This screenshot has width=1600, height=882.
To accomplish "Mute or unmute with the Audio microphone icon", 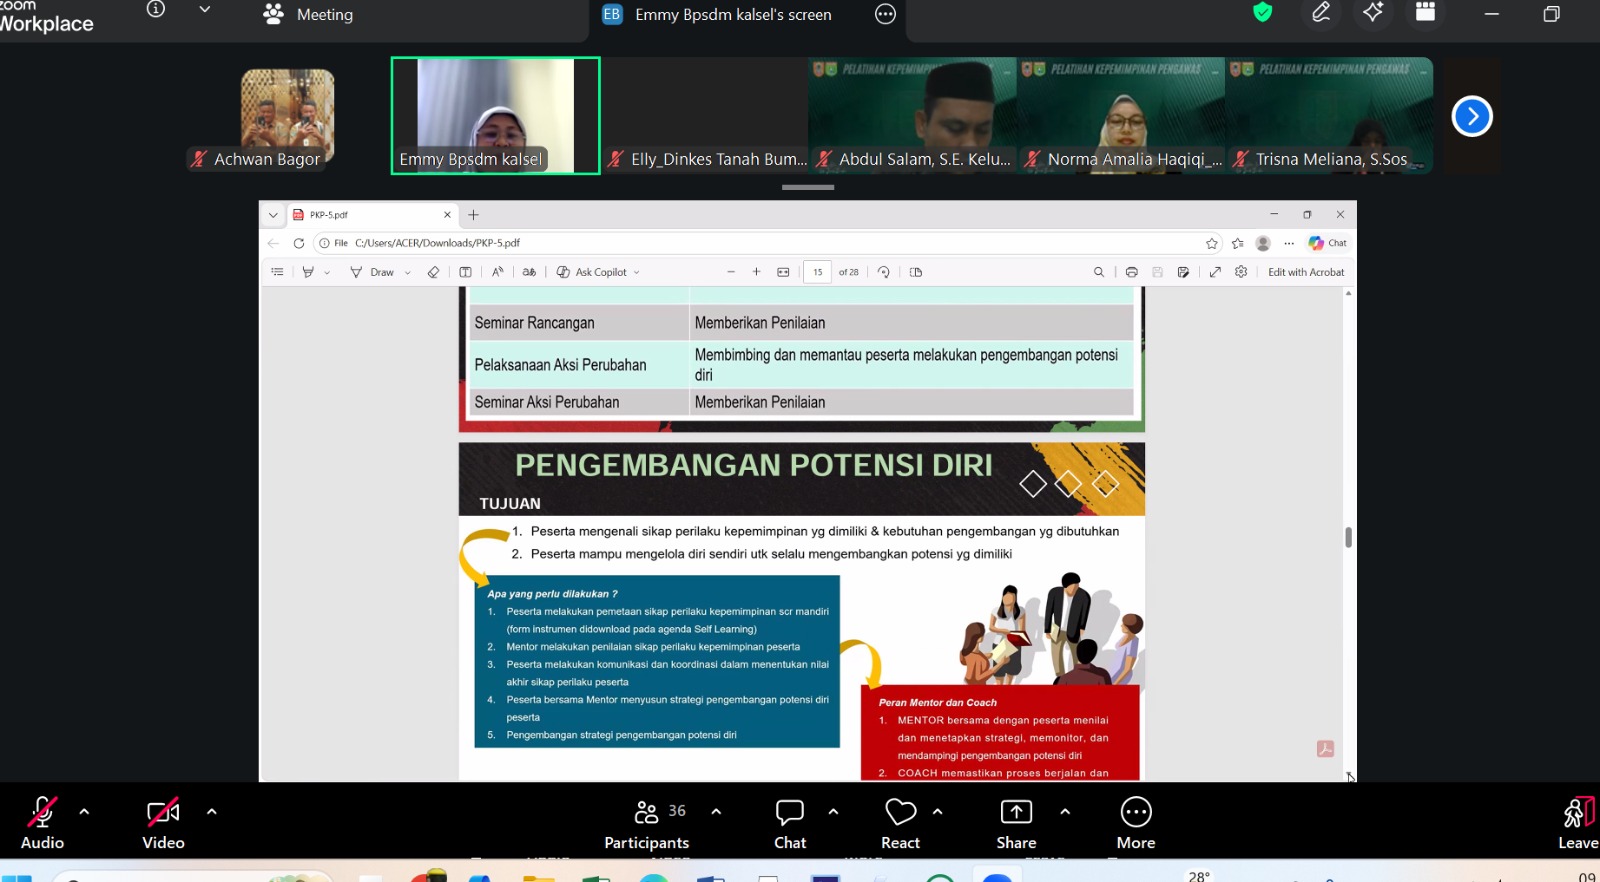I will pos(42,812).
